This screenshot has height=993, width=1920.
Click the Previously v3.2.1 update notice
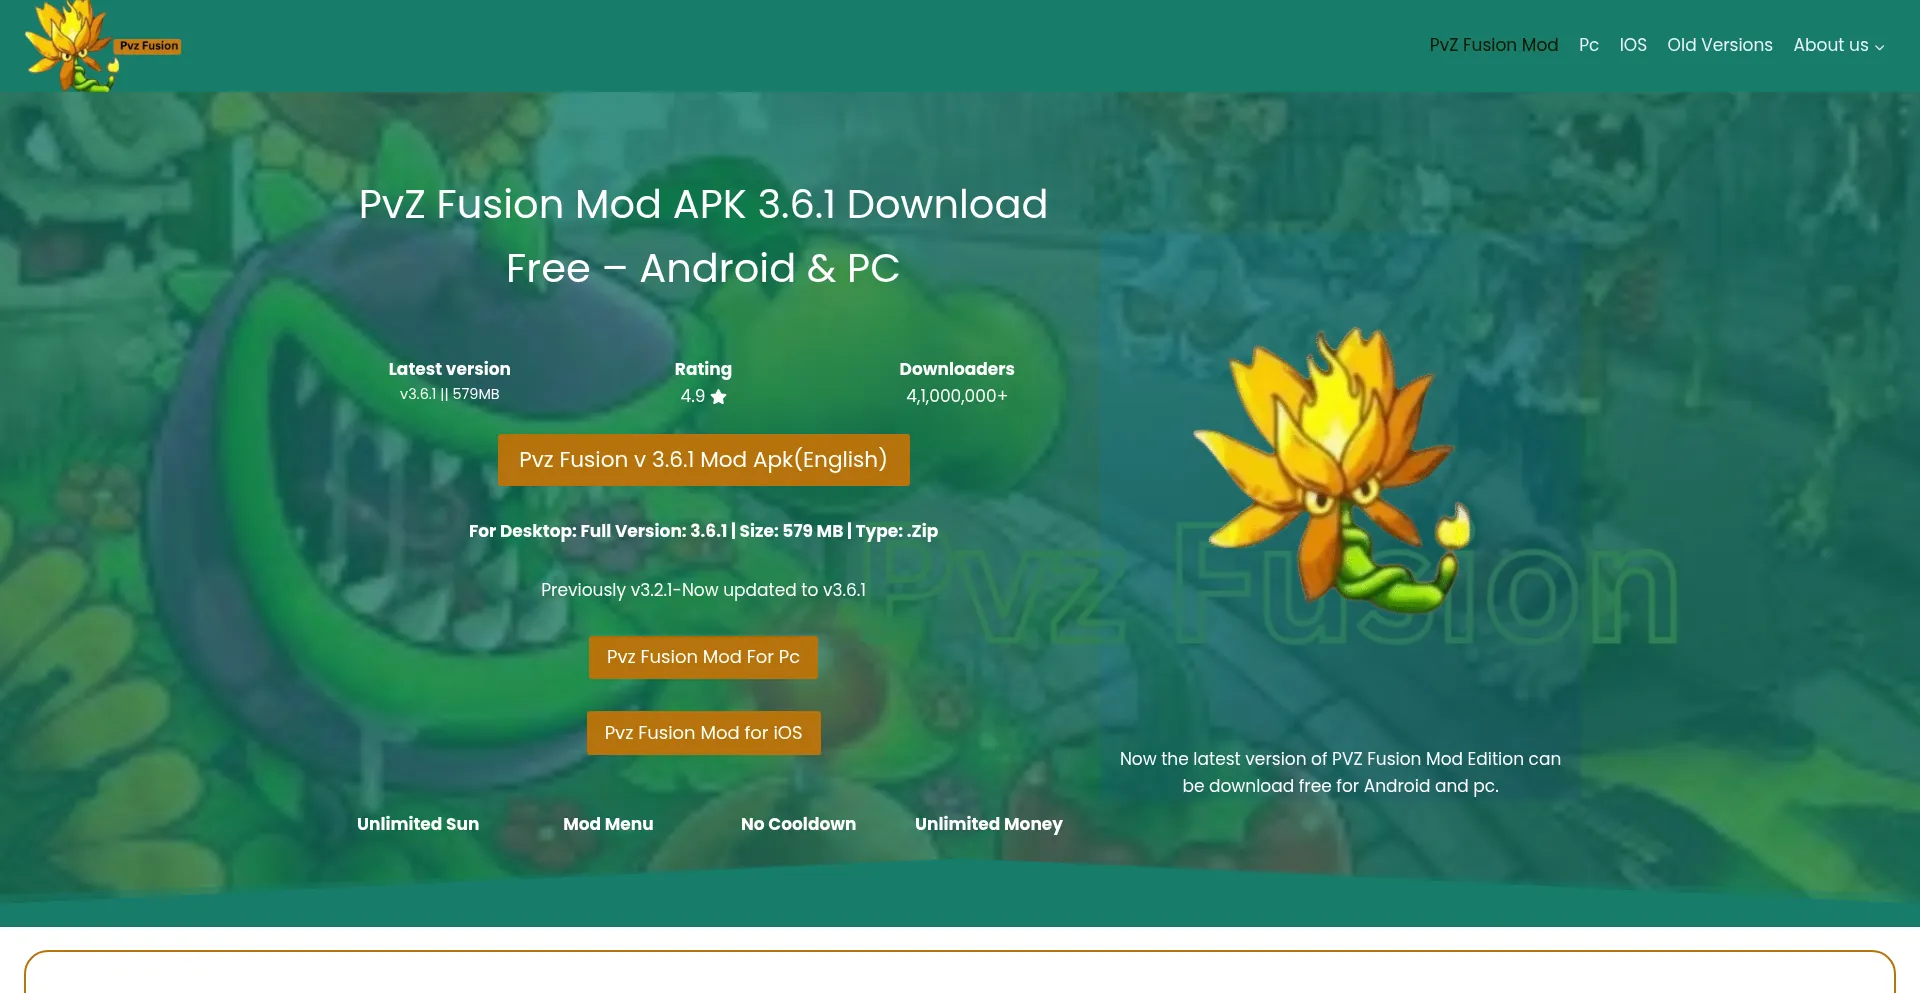703,590
